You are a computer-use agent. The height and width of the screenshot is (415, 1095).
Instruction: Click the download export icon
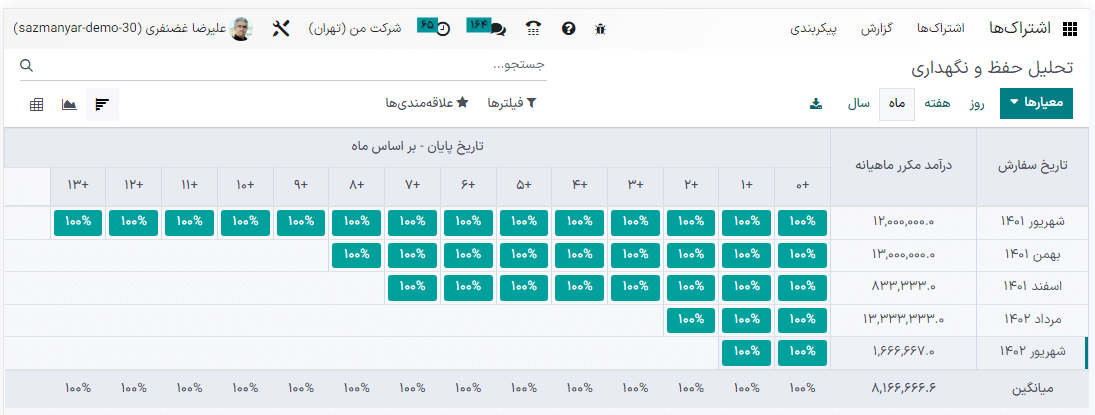point(816,103)
